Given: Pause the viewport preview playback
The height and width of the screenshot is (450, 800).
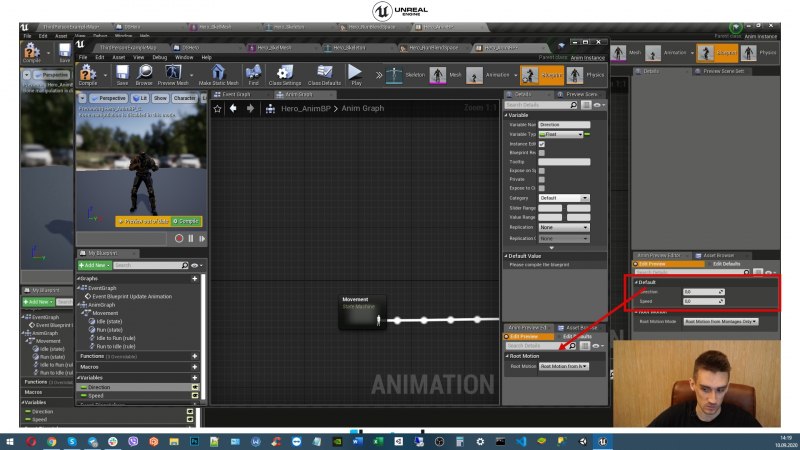Looking at the screenshot, I should 191,238.
